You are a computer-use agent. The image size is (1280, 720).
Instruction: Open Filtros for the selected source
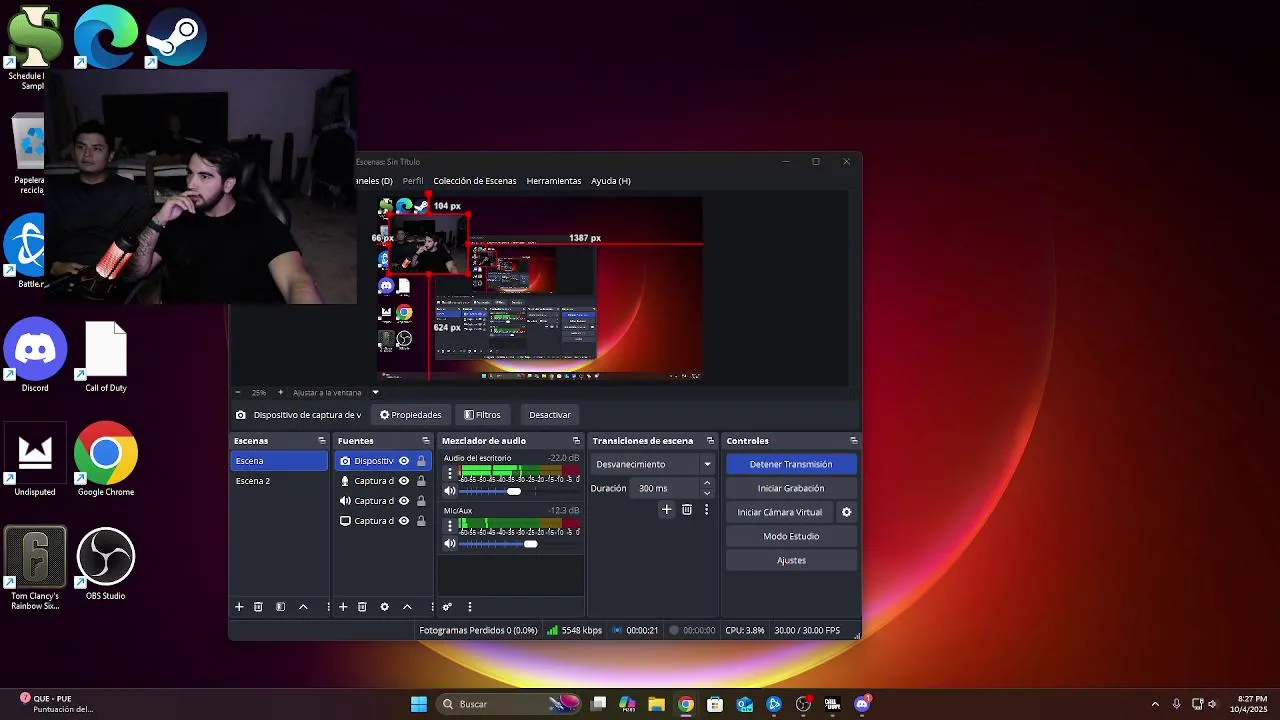482,415
